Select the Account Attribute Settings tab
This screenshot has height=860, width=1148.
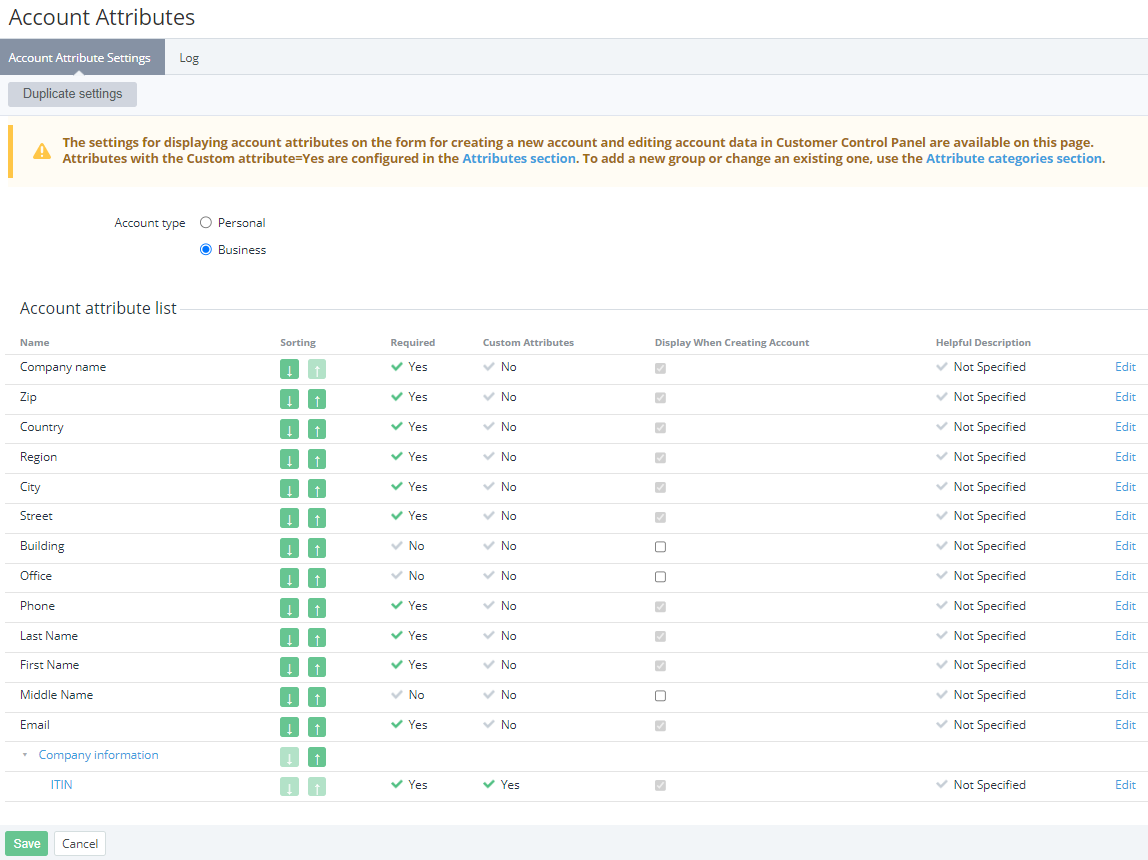[x=82, y=57]
